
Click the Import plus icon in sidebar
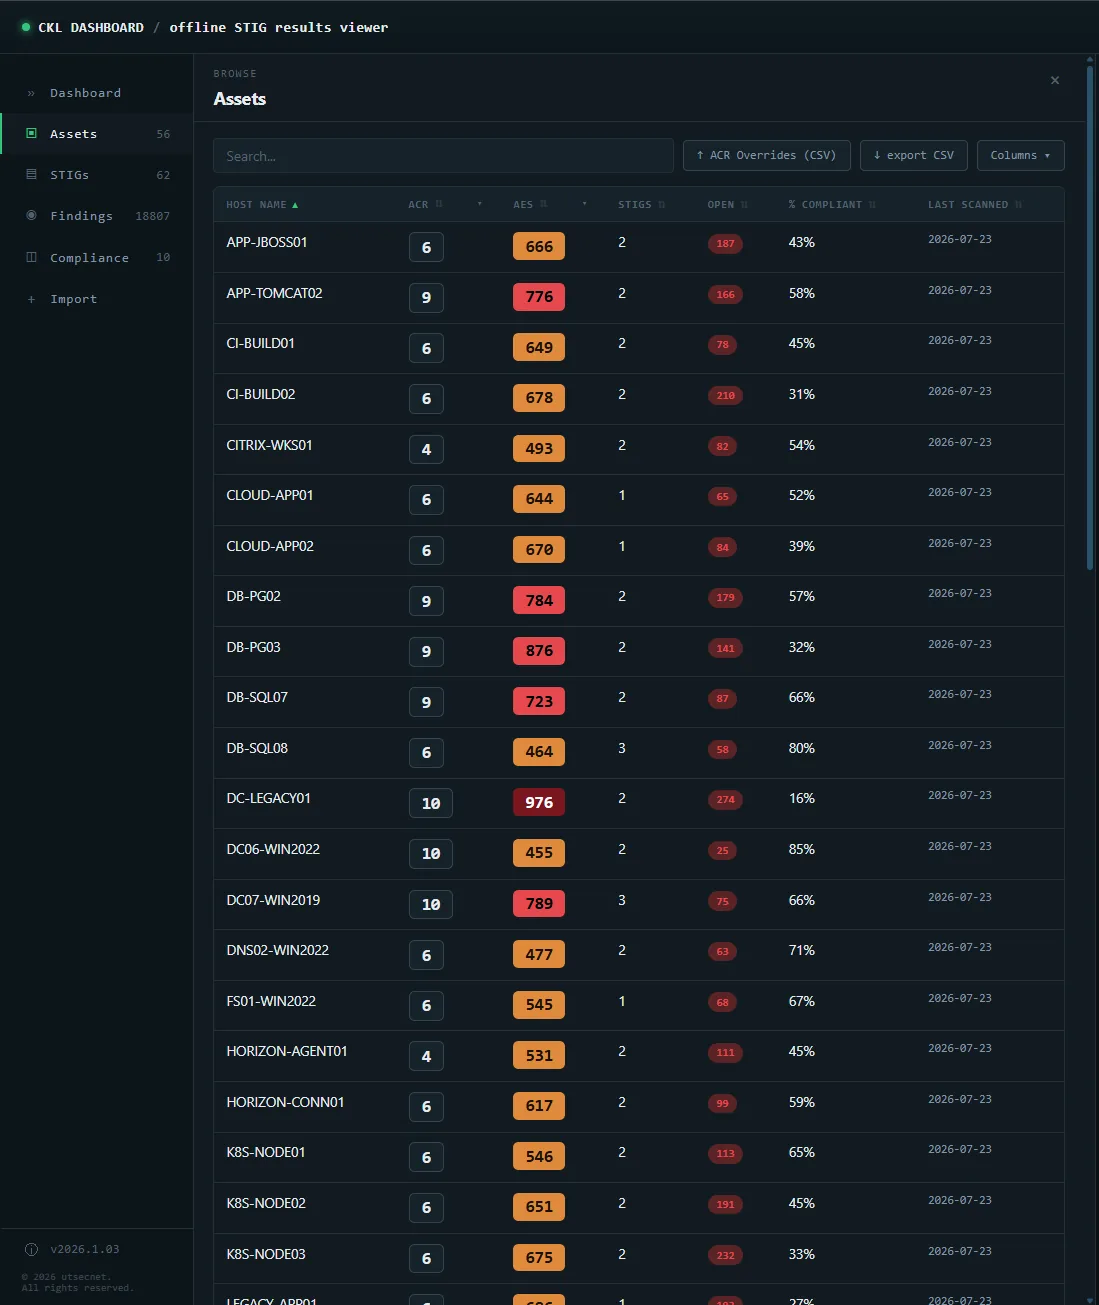(31, 299)
